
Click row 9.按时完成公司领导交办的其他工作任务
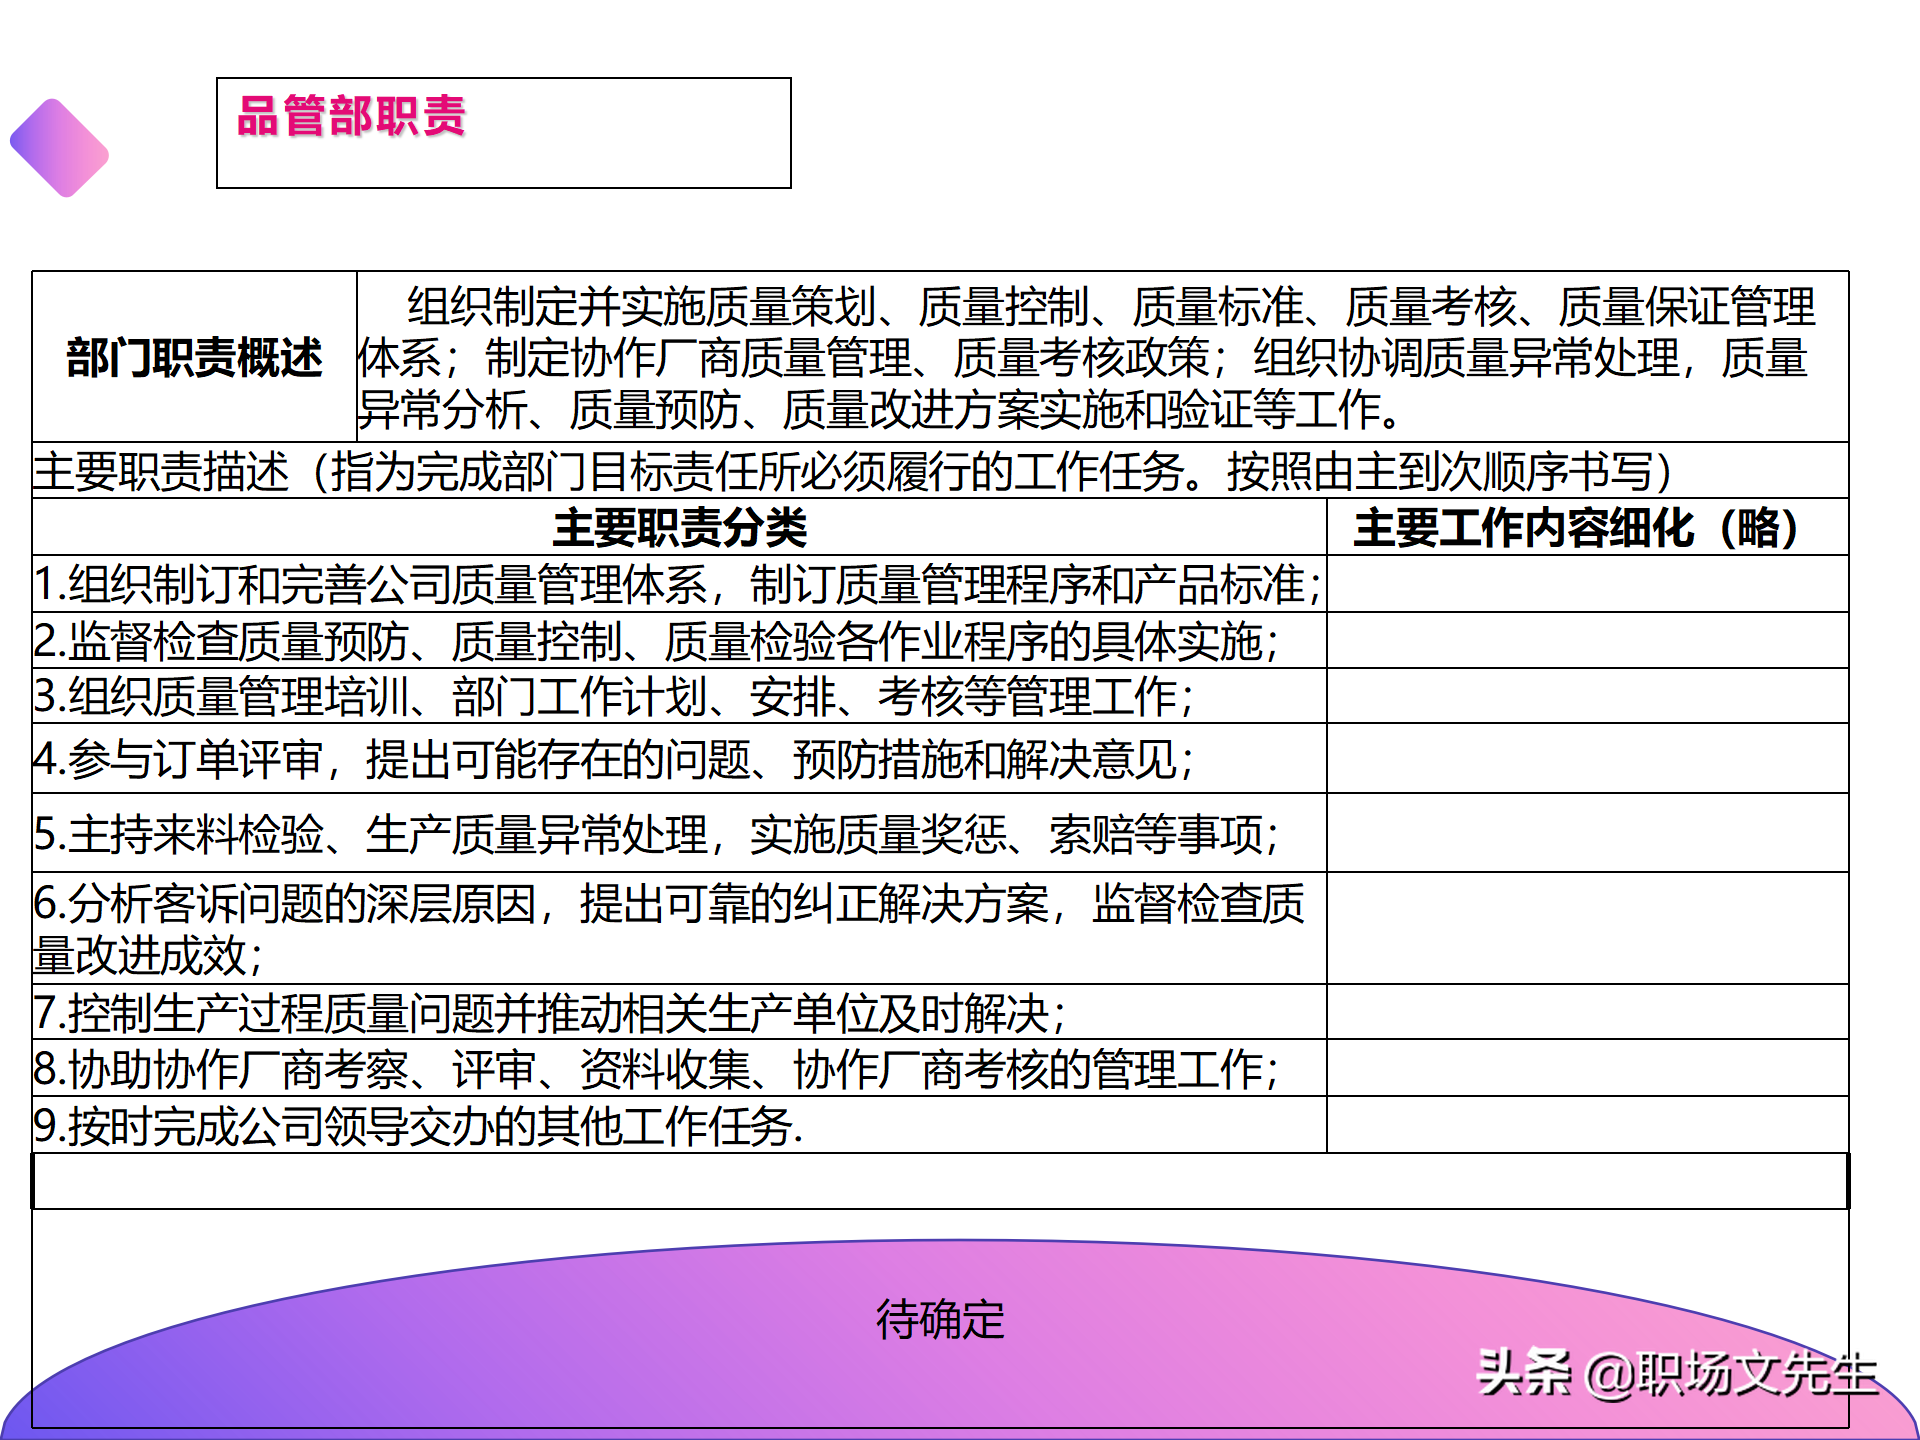point(679,1125)
